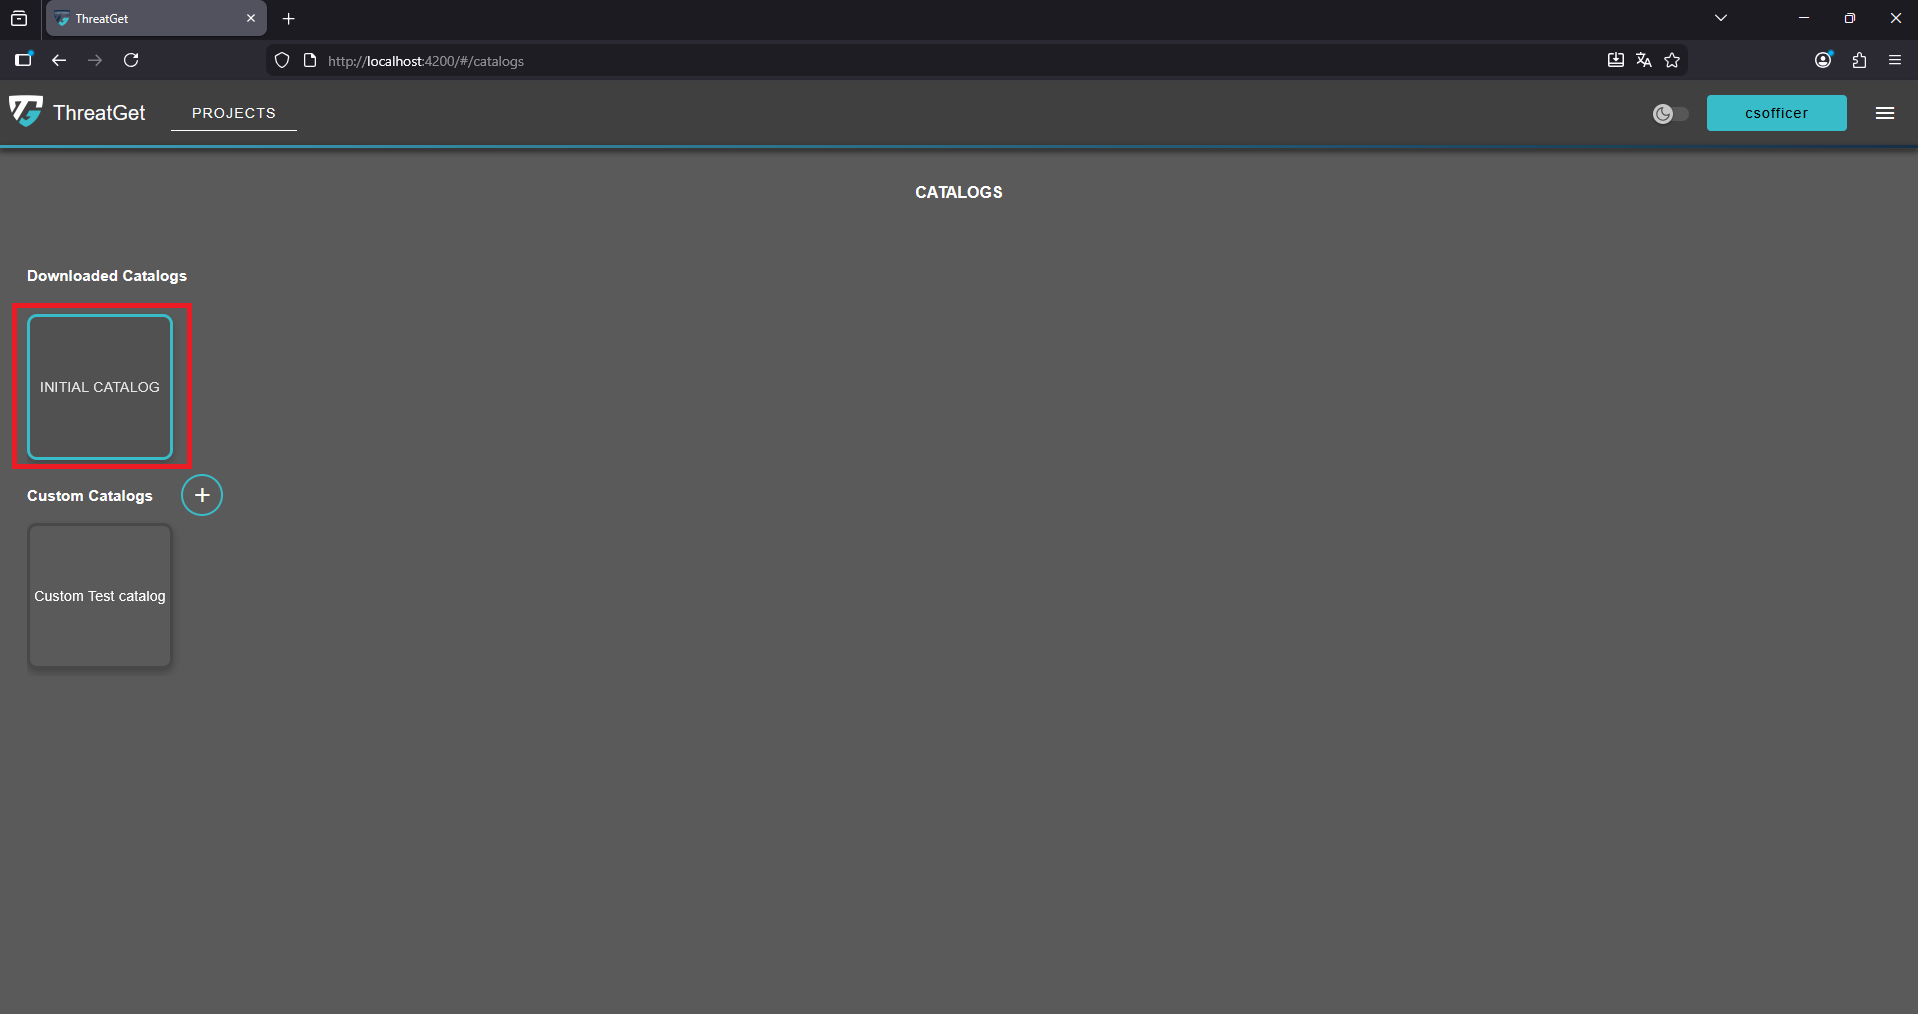Open Firefox application menu
The width and height of the screenshot is (1918, 1014).
click(x=1895, y=60)
